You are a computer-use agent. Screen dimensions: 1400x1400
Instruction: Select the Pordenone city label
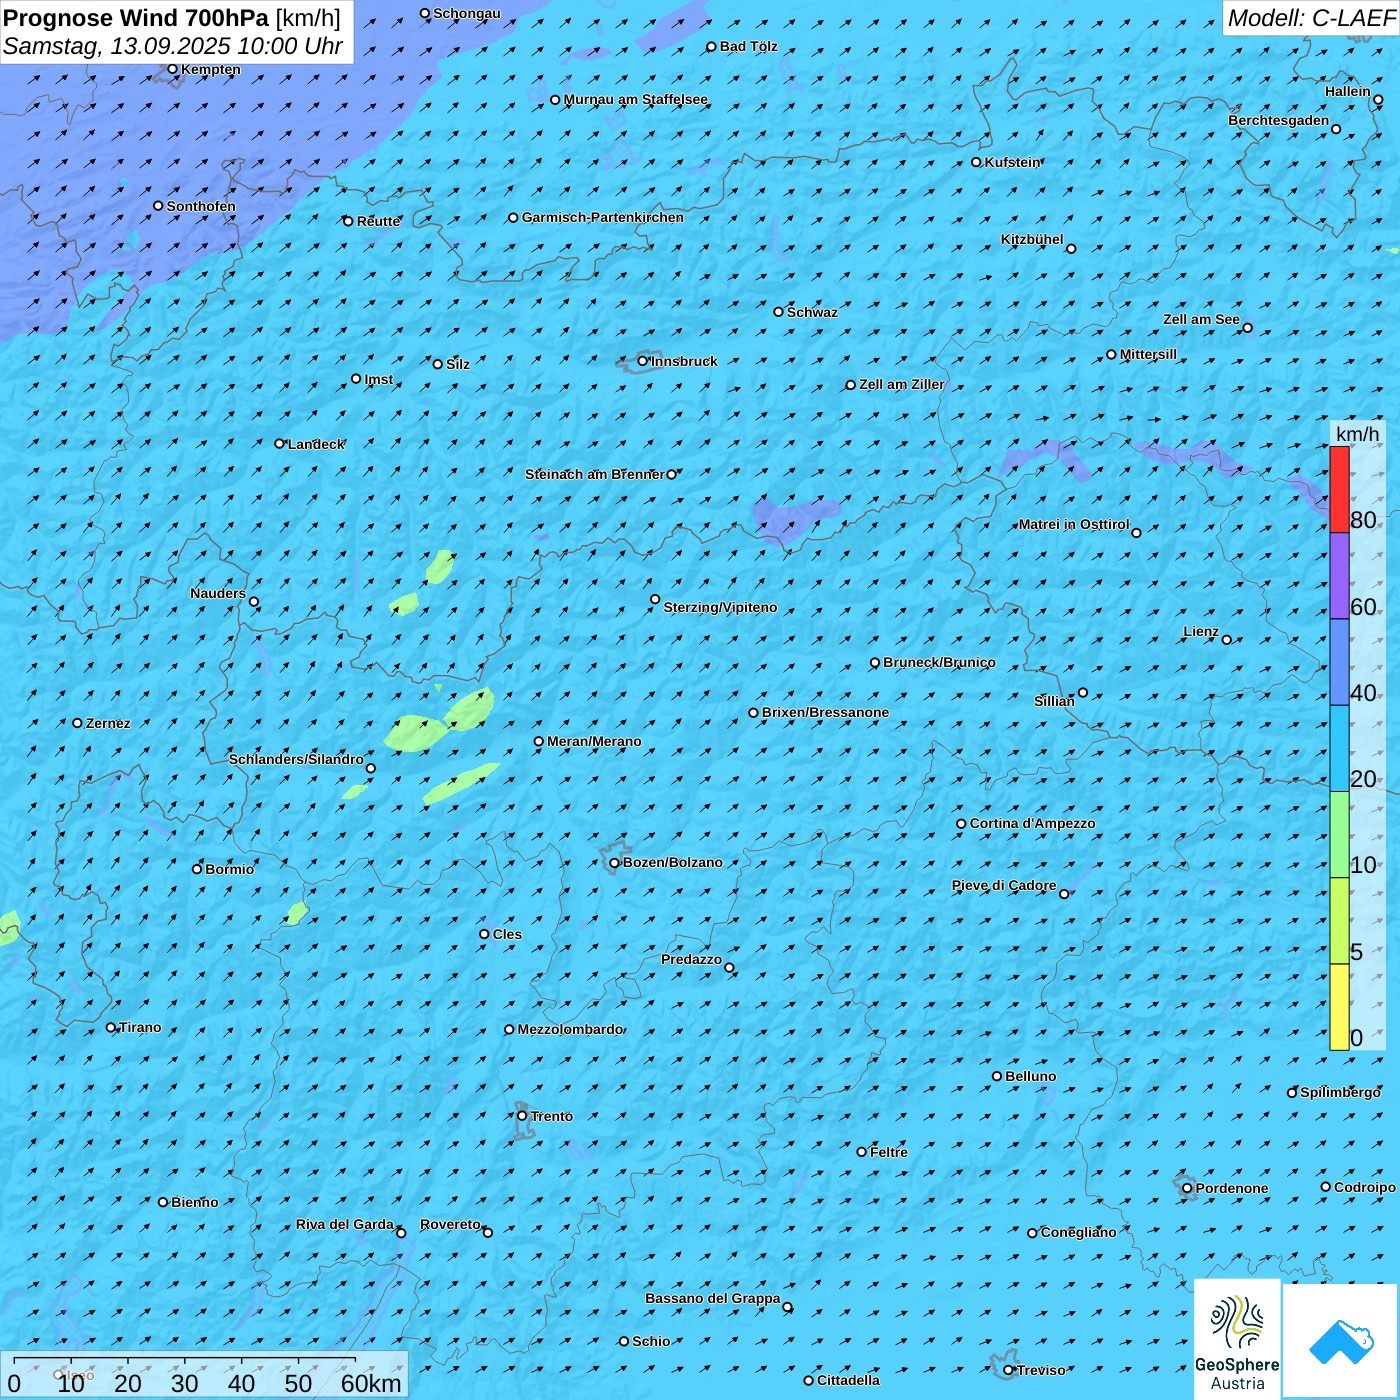[1231, 1188]
